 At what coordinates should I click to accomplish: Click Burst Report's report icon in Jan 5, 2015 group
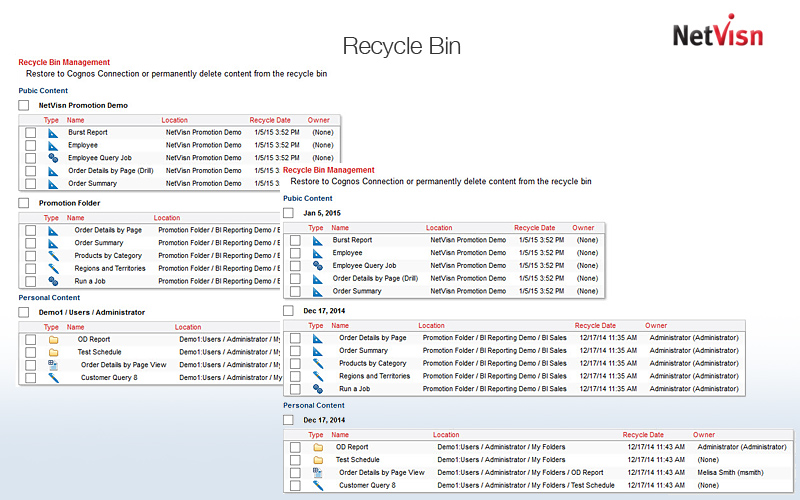tap(317, 241)
